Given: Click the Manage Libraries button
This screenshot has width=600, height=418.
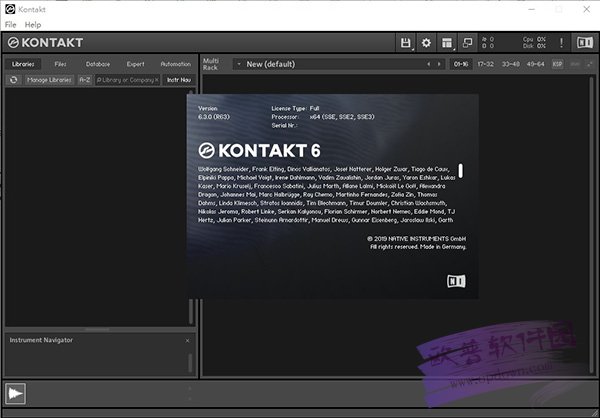Looking at the screenshot, I should coord(49,80).
